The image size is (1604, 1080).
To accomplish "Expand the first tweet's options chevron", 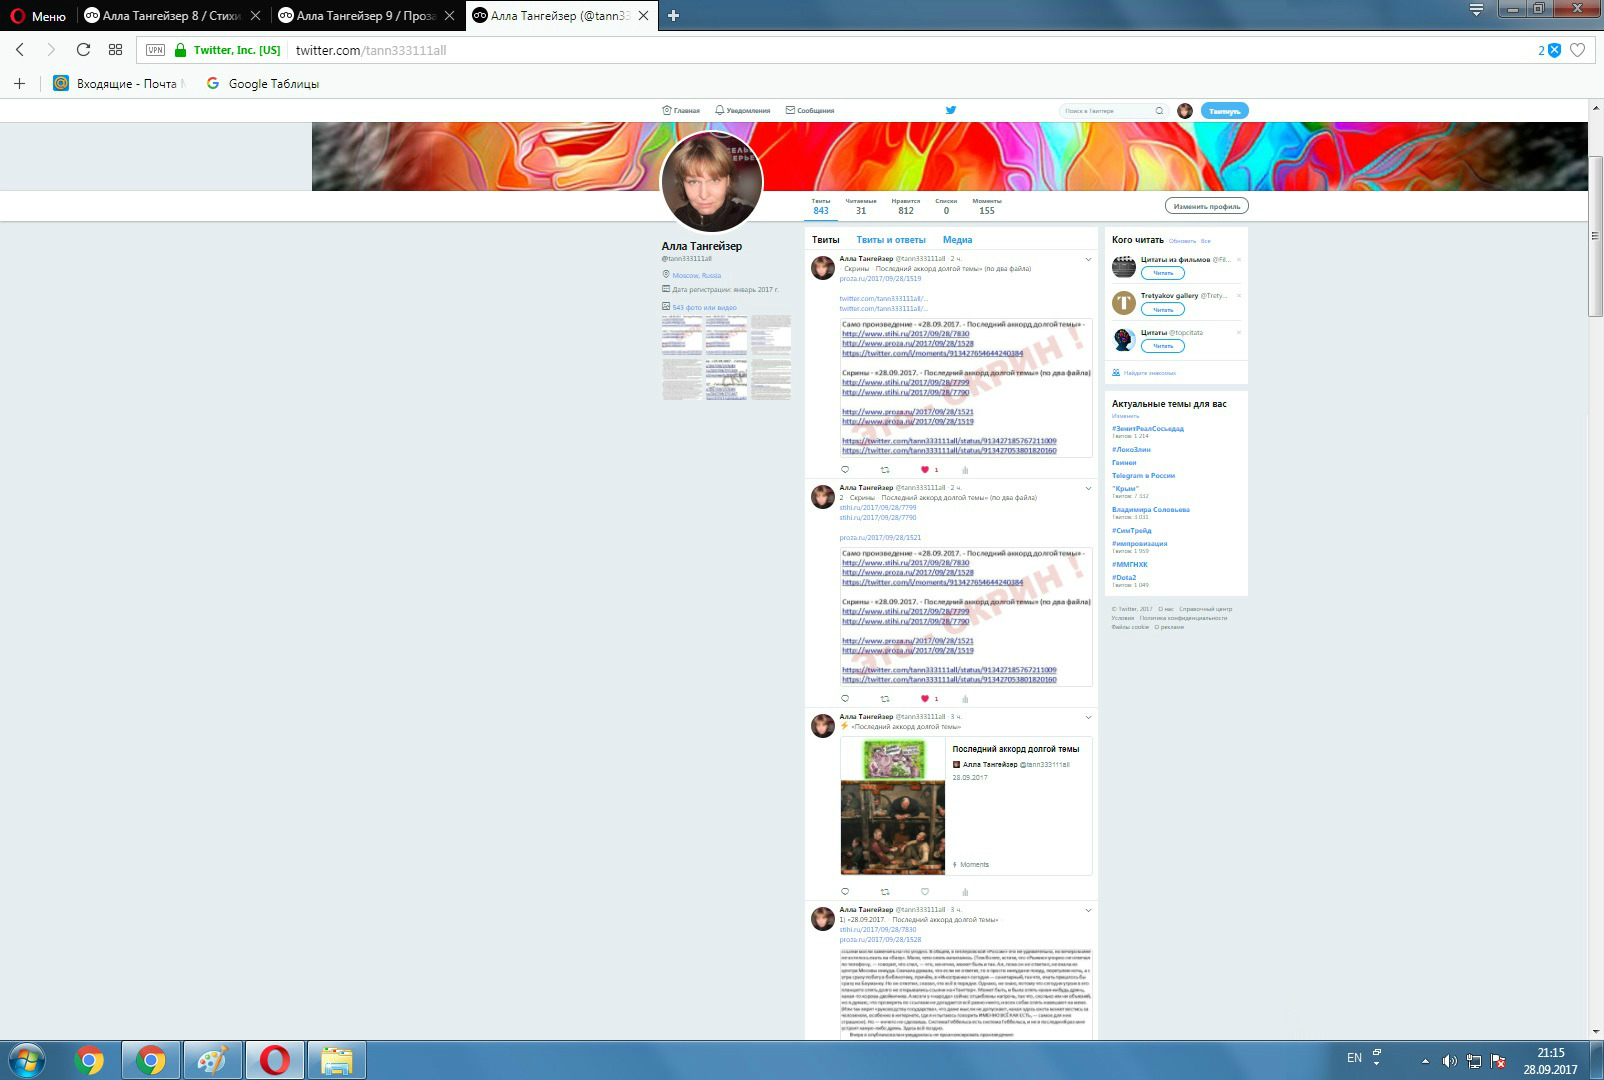I will (x=1088, y=260).
